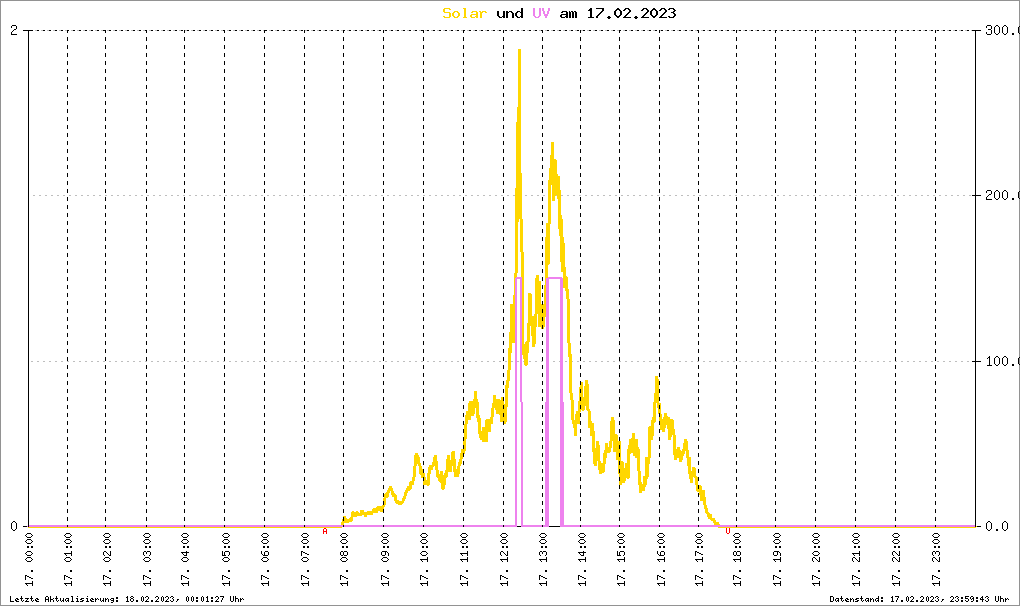Click the time label '17. 10:00'
The height and width of the screenshot is (606, 1020).
[x=424, y=560]
